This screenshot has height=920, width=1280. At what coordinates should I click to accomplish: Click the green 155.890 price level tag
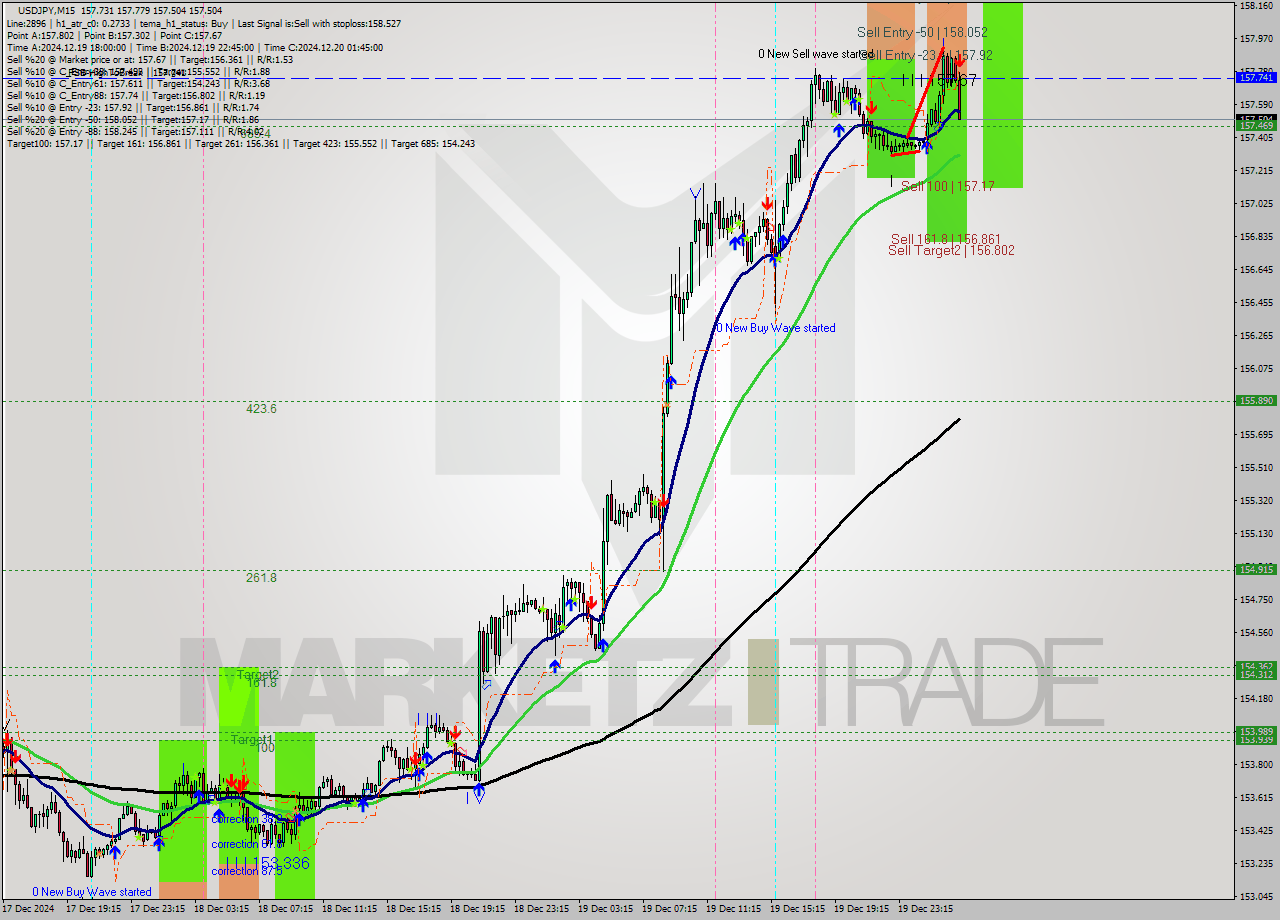(x=1256, y=400)
